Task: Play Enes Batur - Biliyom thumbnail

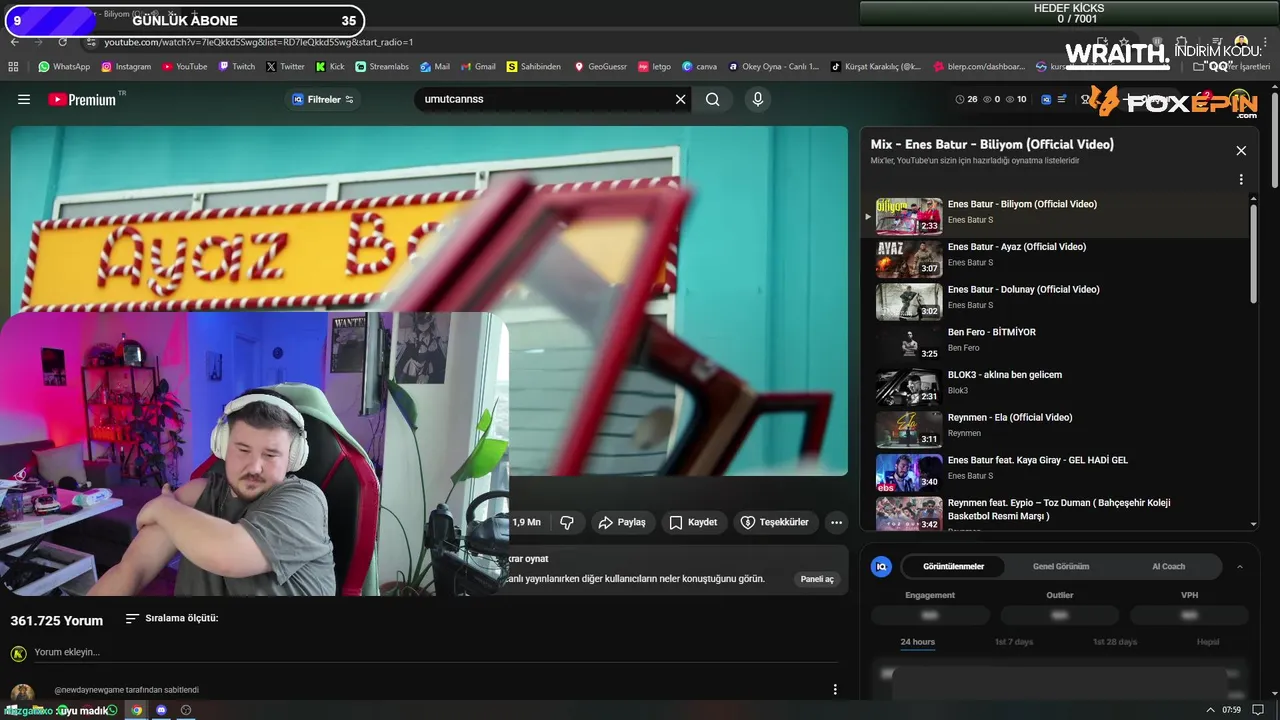Action: (909, 216)
